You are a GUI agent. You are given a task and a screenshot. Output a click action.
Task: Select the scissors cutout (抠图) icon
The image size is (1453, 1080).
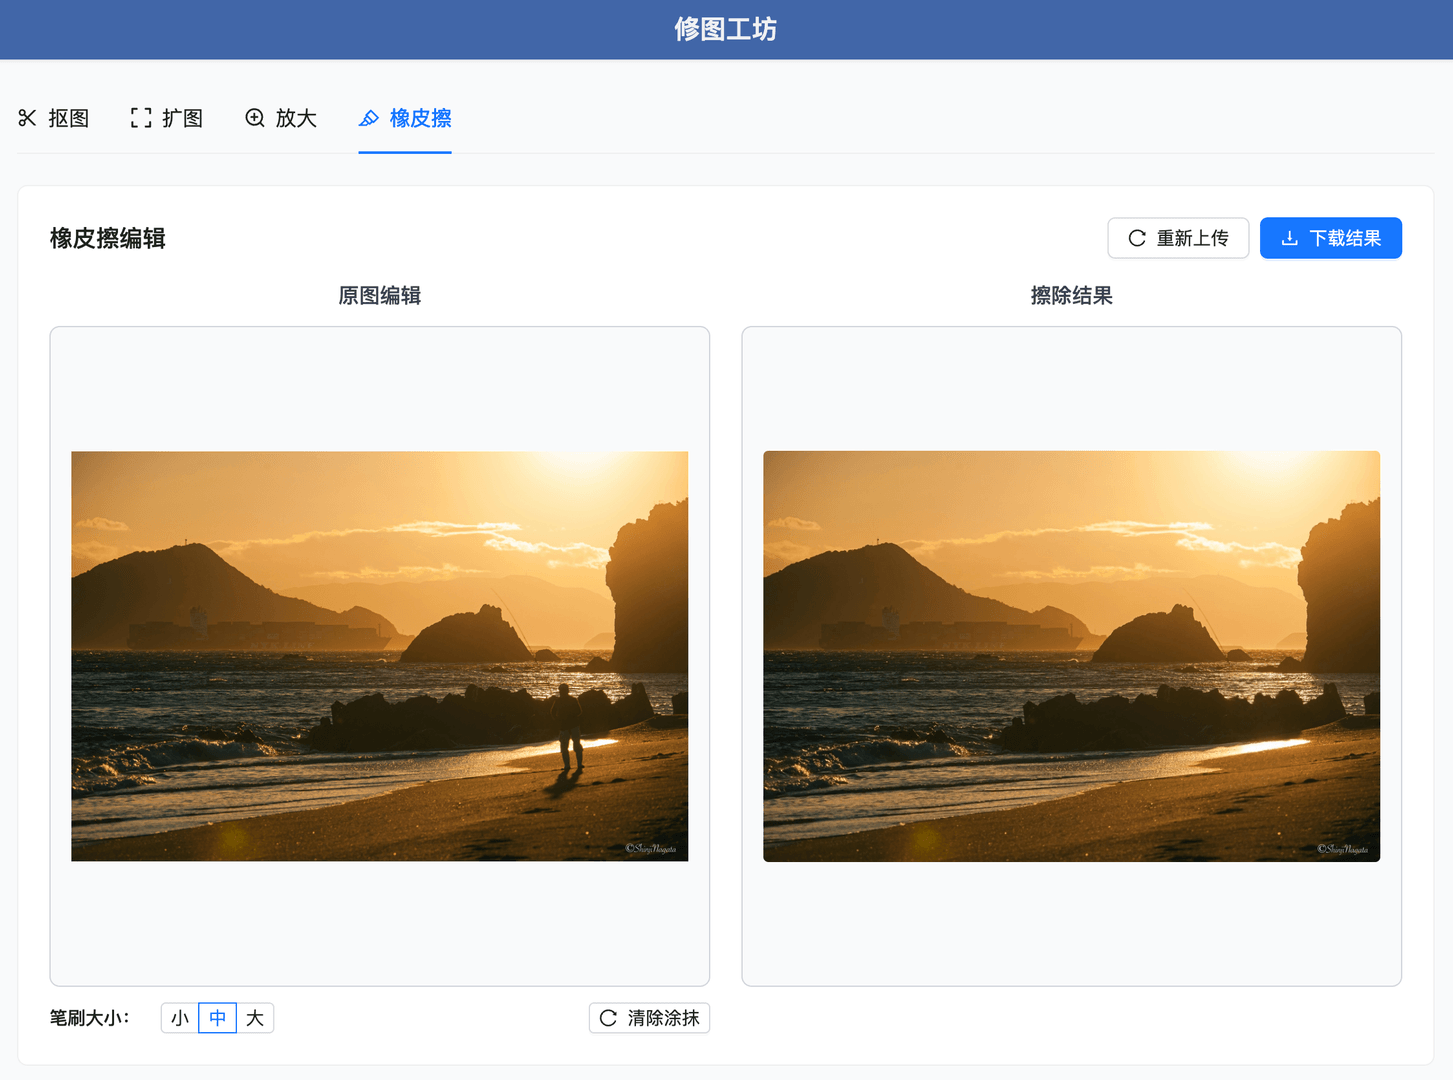(27, 117)
